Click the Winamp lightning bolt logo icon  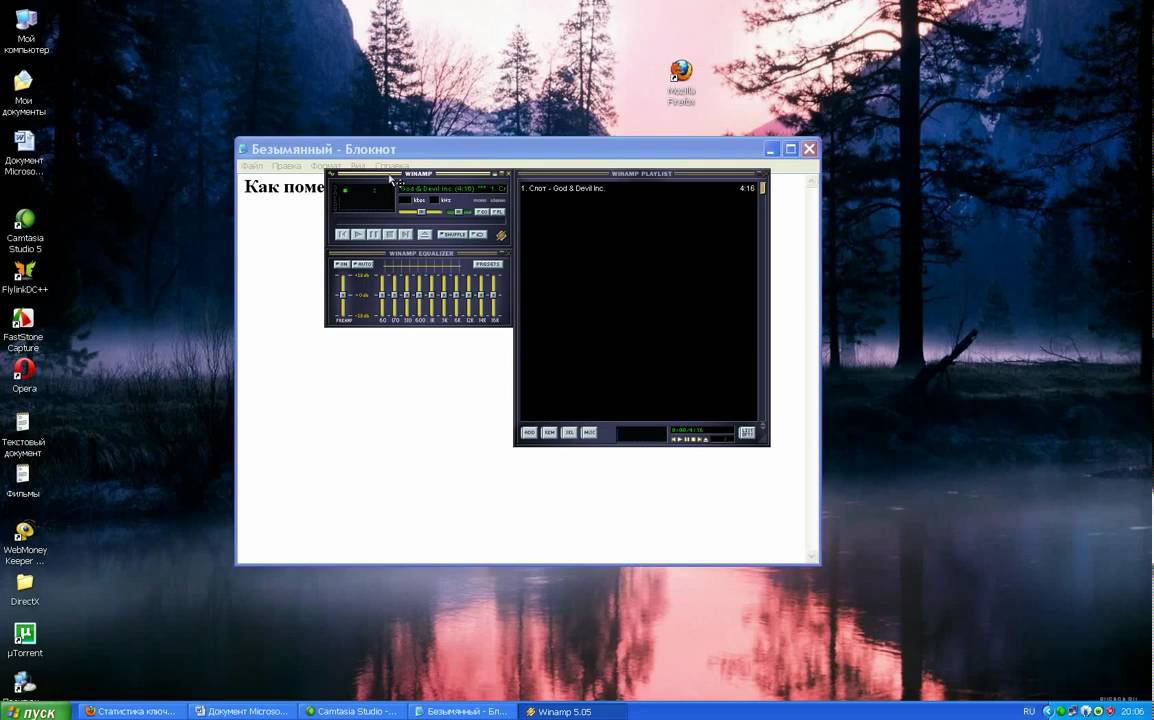[x=501, y=236]
